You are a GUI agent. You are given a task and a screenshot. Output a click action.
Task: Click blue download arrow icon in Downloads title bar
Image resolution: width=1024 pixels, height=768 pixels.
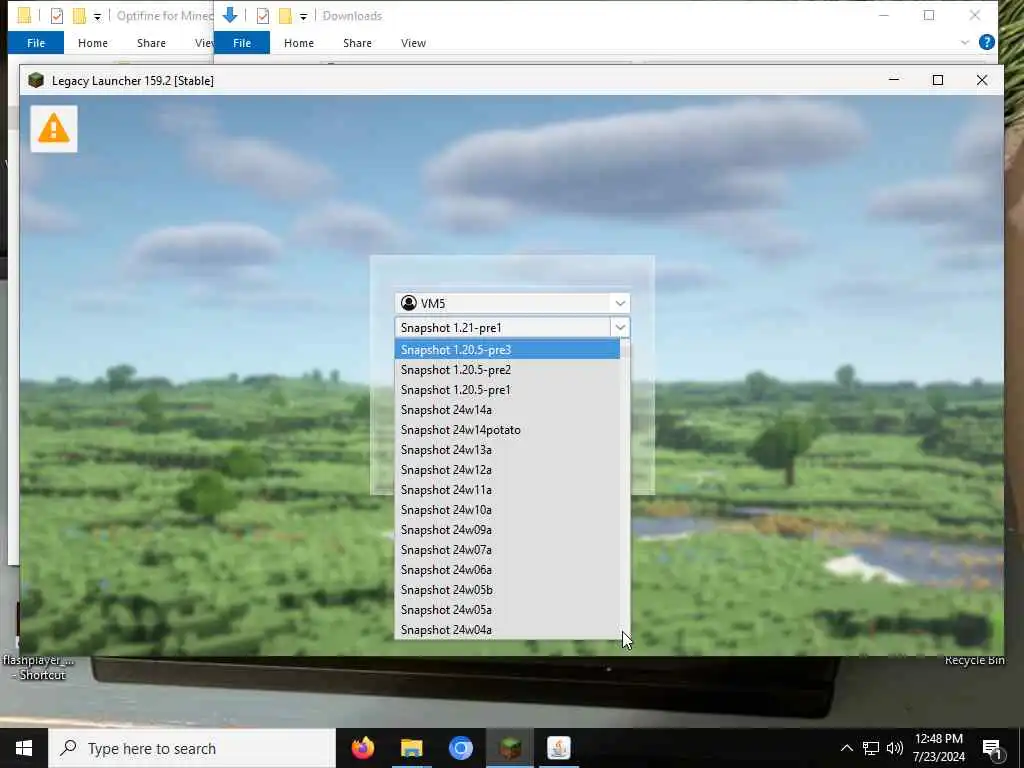pos(229,15)
